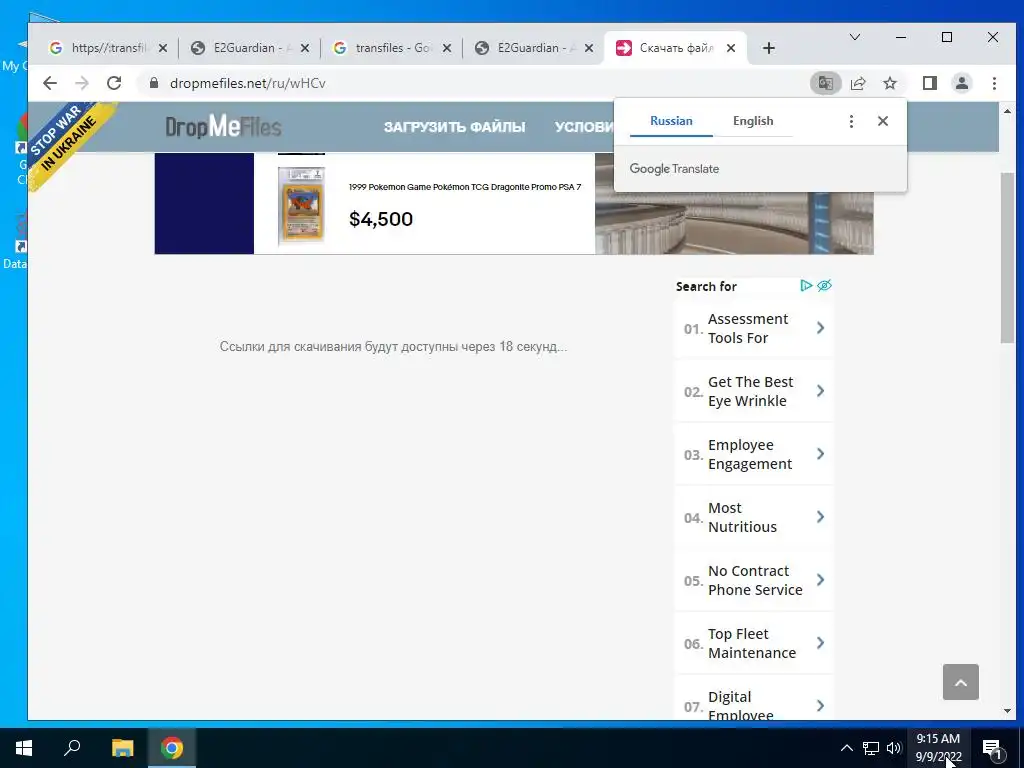Select Russian in translate popup
This screenshot has height=768, width=1024.
671,121
